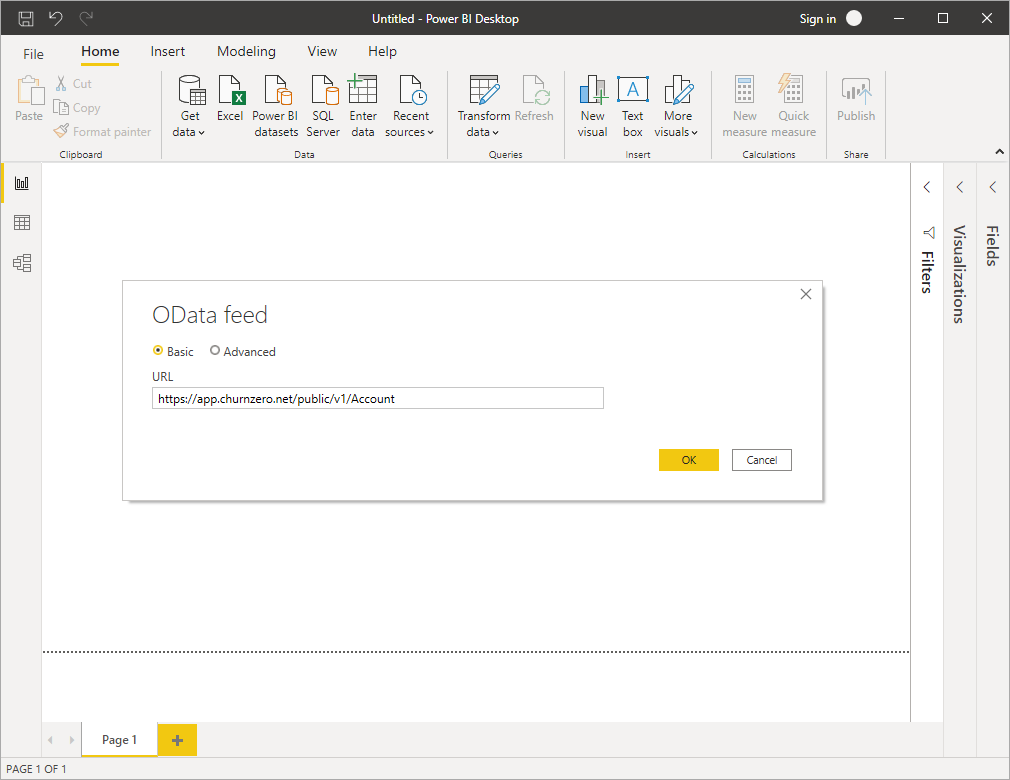The width and height of the screenshot is (1010, 780).
Task: Click the user avatar circle
Action: pyautogui.click(x=854, y=19)
